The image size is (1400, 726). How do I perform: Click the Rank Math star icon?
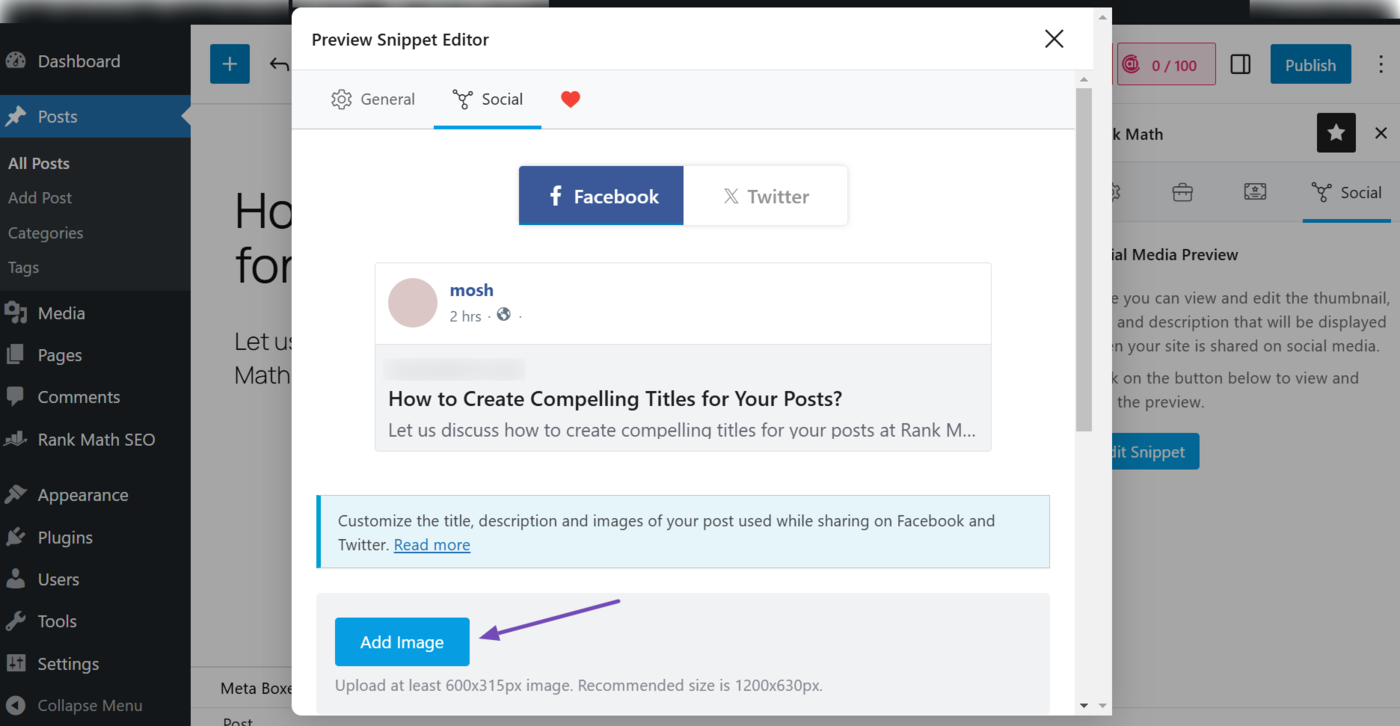click(1335, 133)
